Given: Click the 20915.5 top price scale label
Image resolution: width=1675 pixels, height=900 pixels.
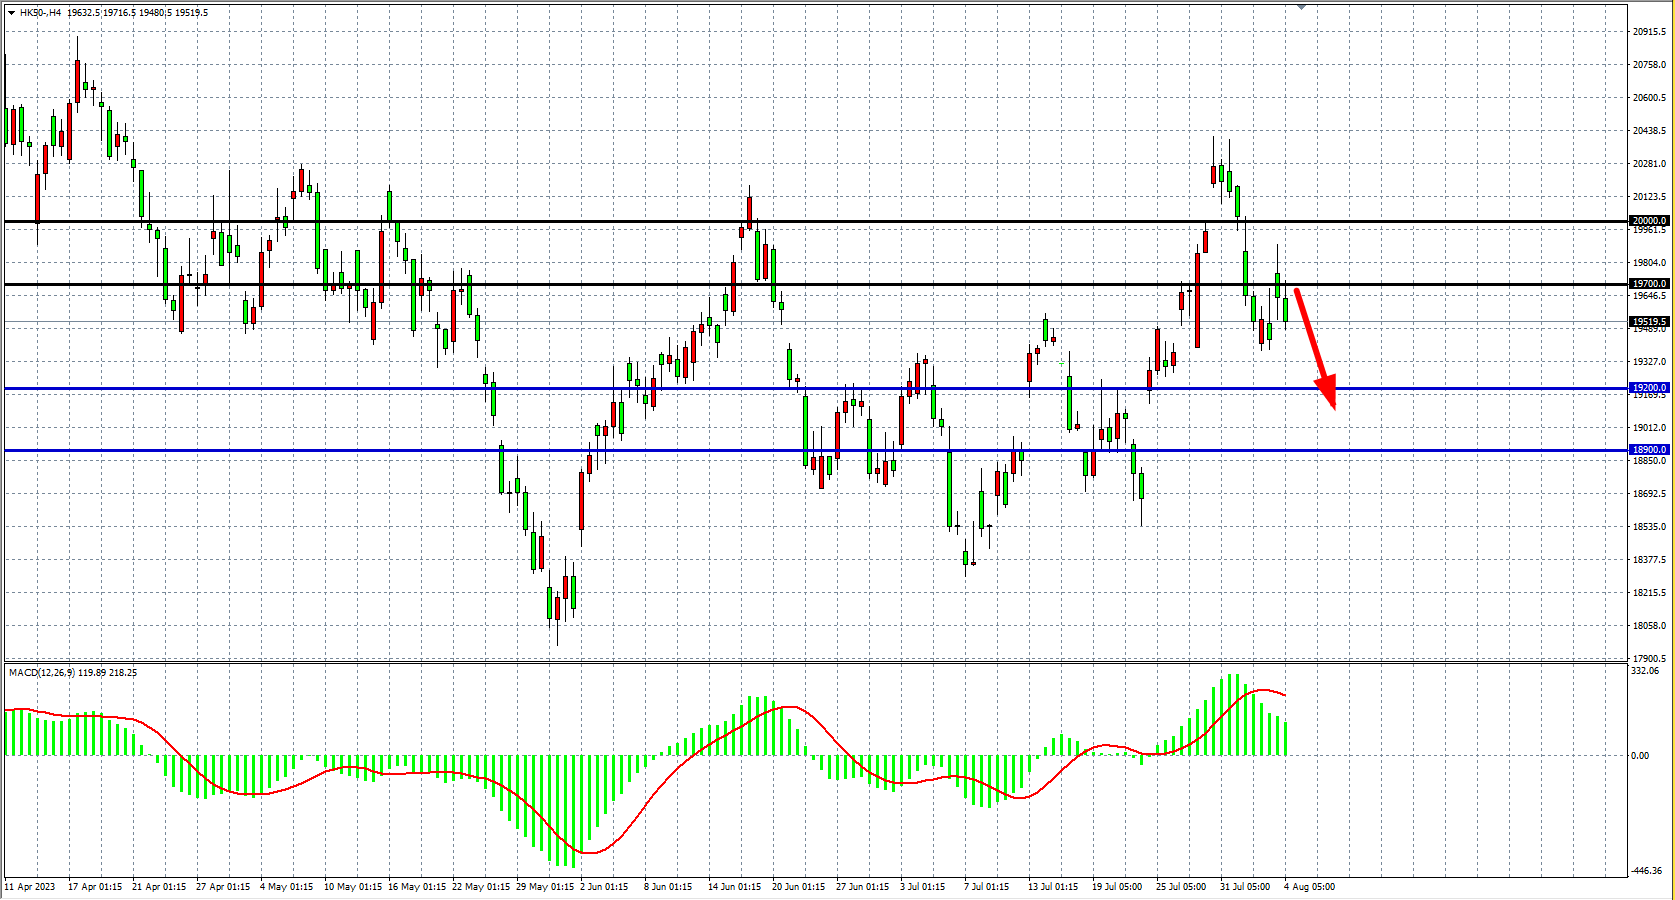Looking at the screenshot, I should [1648, 32].
